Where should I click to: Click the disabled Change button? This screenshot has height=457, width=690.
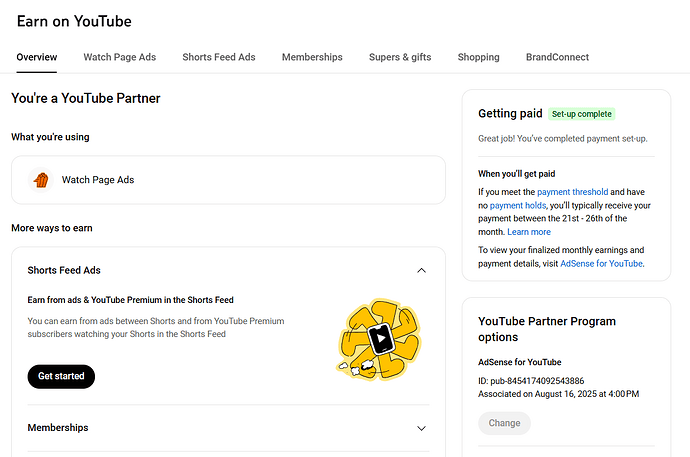[x=504, y=423]
